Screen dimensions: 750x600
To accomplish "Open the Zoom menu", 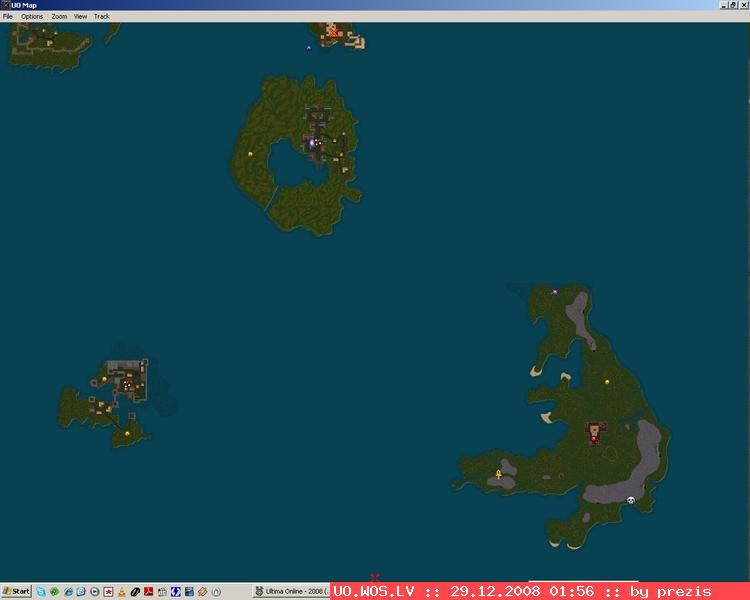I will pyautogui.click(x=59, y=16).
